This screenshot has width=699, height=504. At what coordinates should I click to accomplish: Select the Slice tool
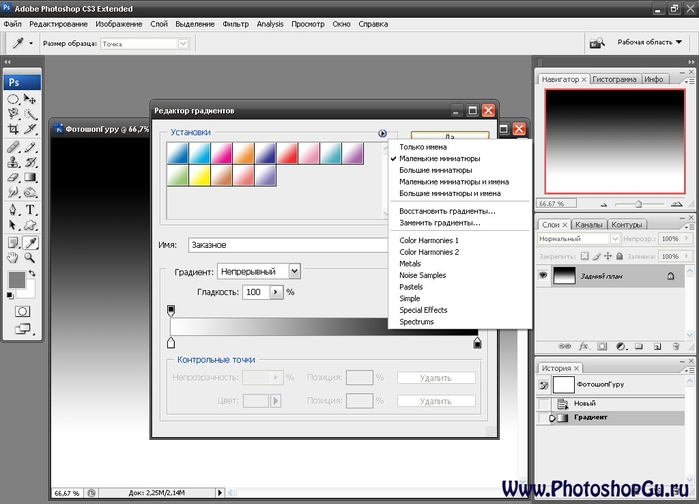click(30, 129)
